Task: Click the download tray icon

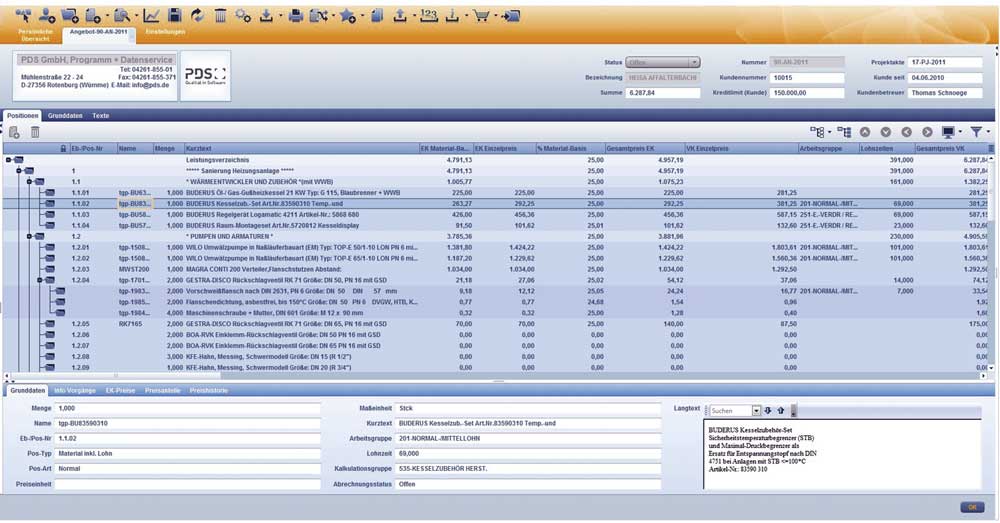Action: pos(267,15)
